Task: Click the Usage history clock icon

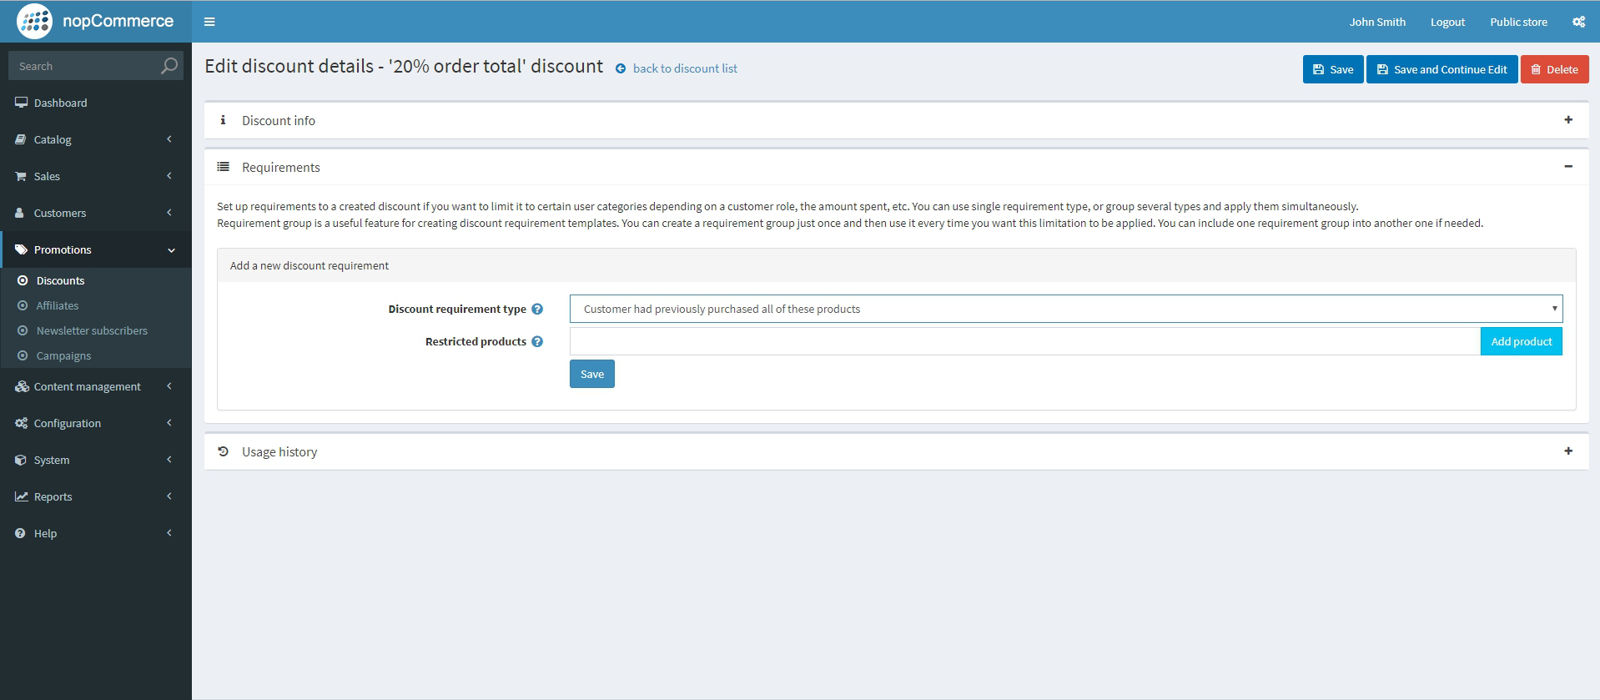Action: 223,452
